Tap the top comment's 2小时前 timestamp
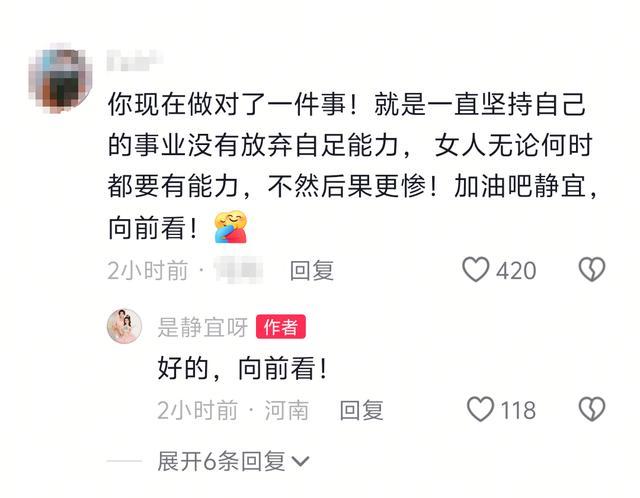 [148, 270]
